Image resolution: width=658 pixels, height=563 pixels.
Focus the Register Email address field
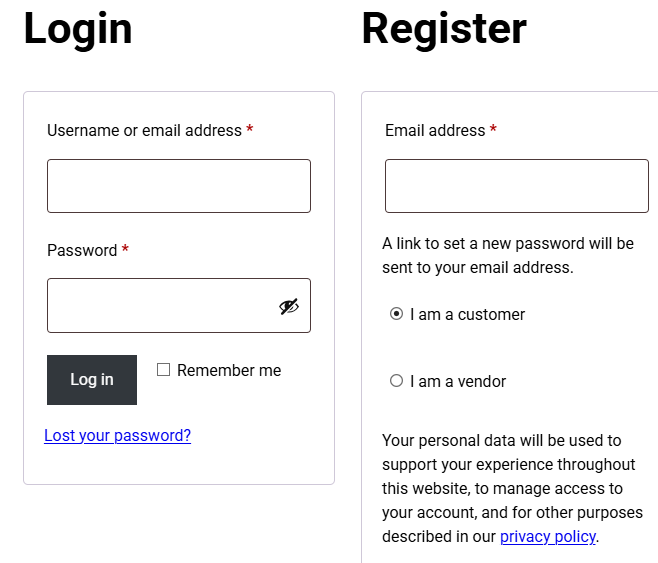(x=516, y=186)
